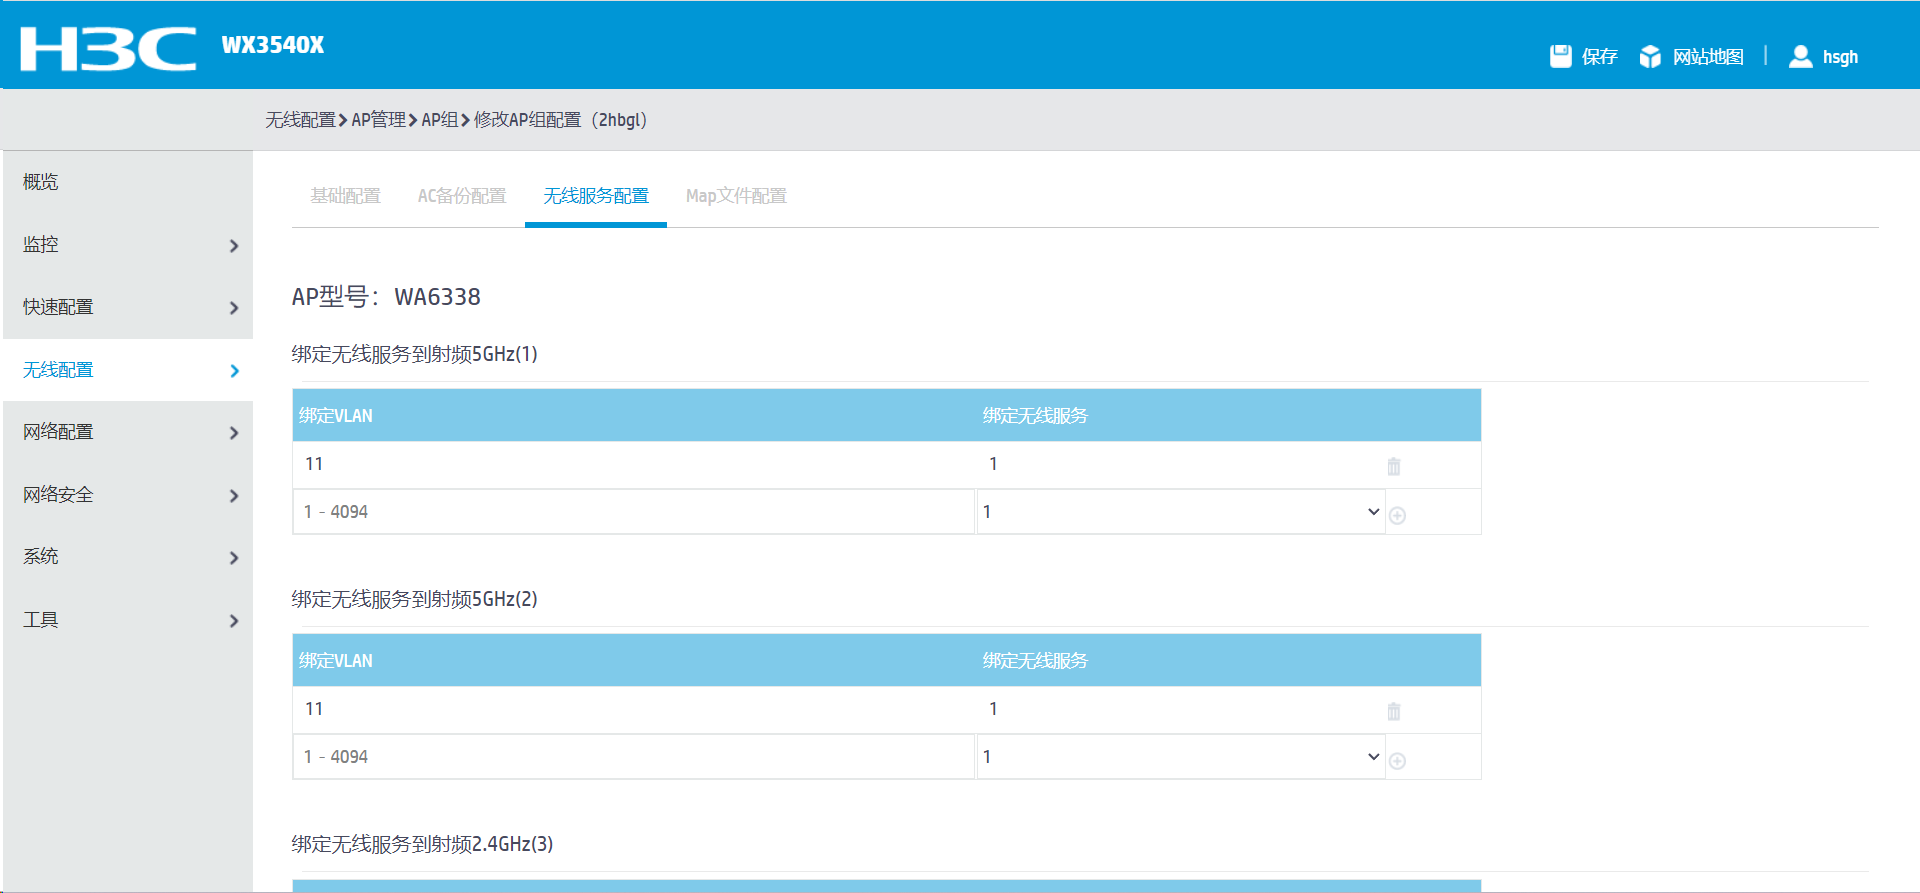Click the 绑定无线服务到射频5GHz(1) section title
Viewport: 1920px width, 893px height.
(415, 354)
